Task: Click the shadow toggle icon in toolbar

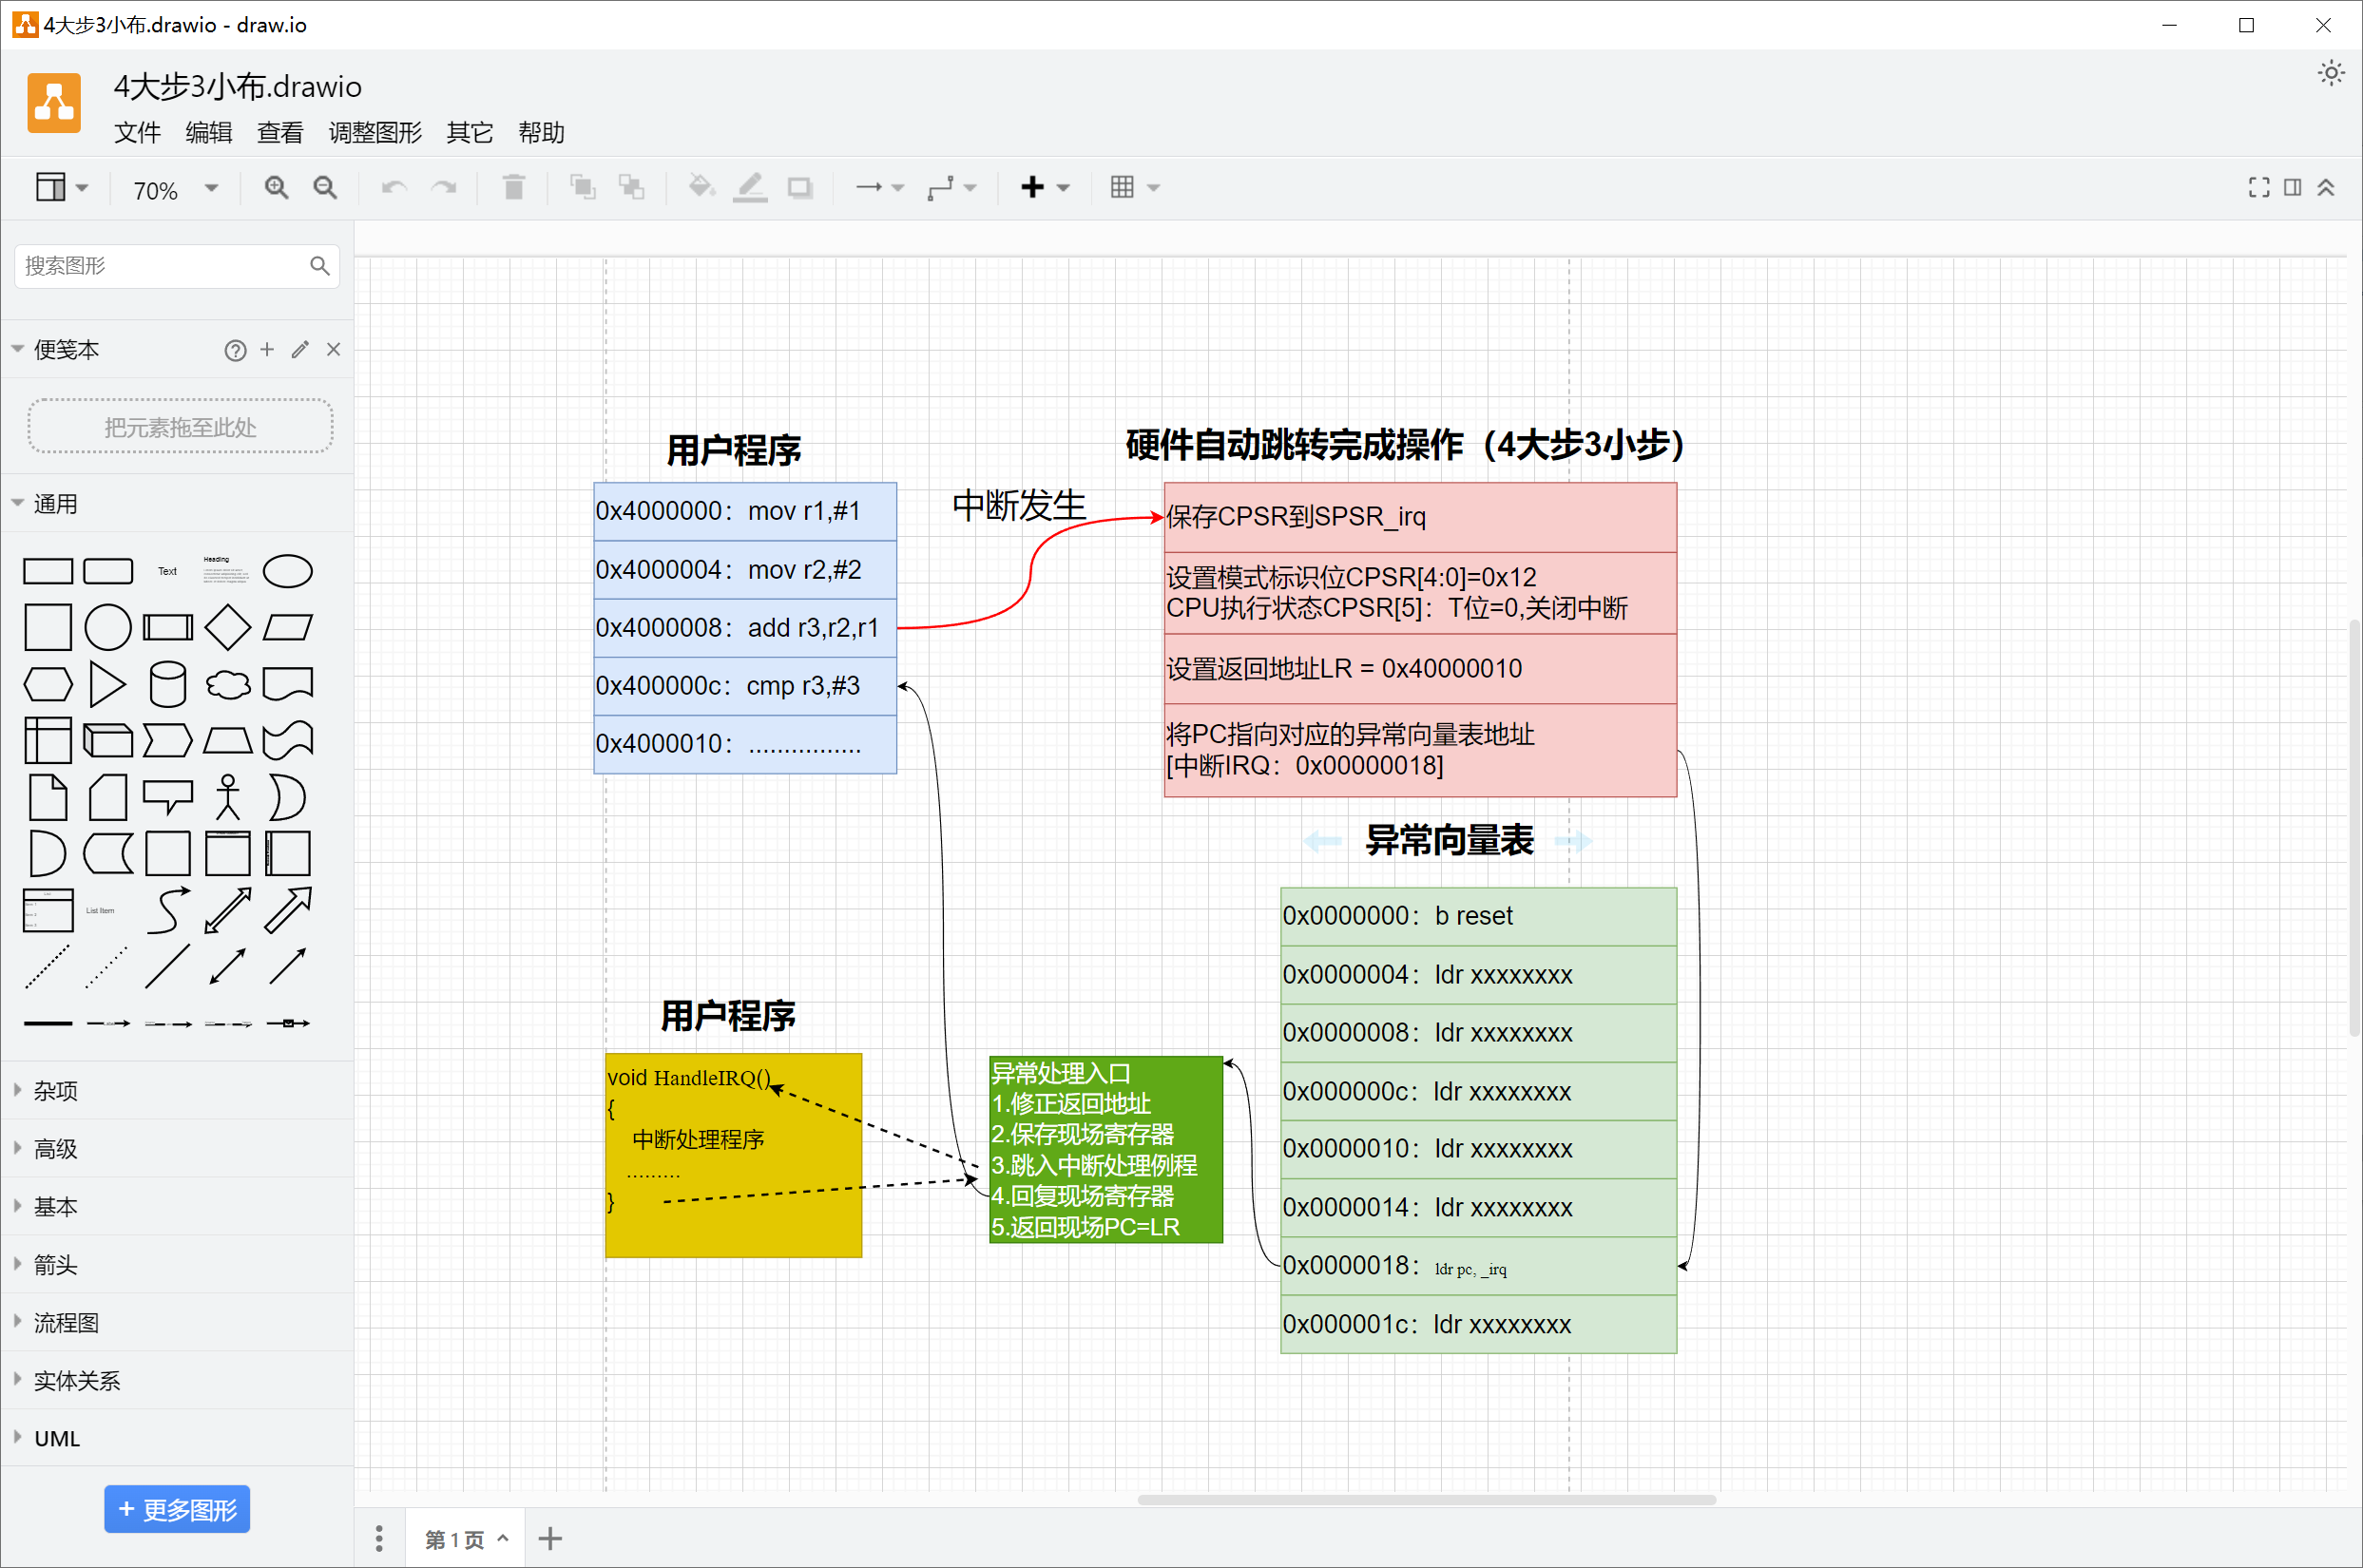Action: (799, 188)
